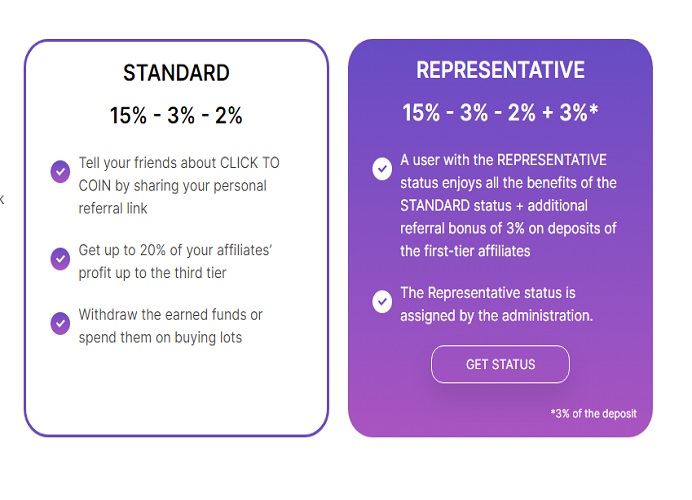Click the checkmark icon beside 'Get up to 20%'
This screenshot has height=500, width=692.
click(60, 259)
